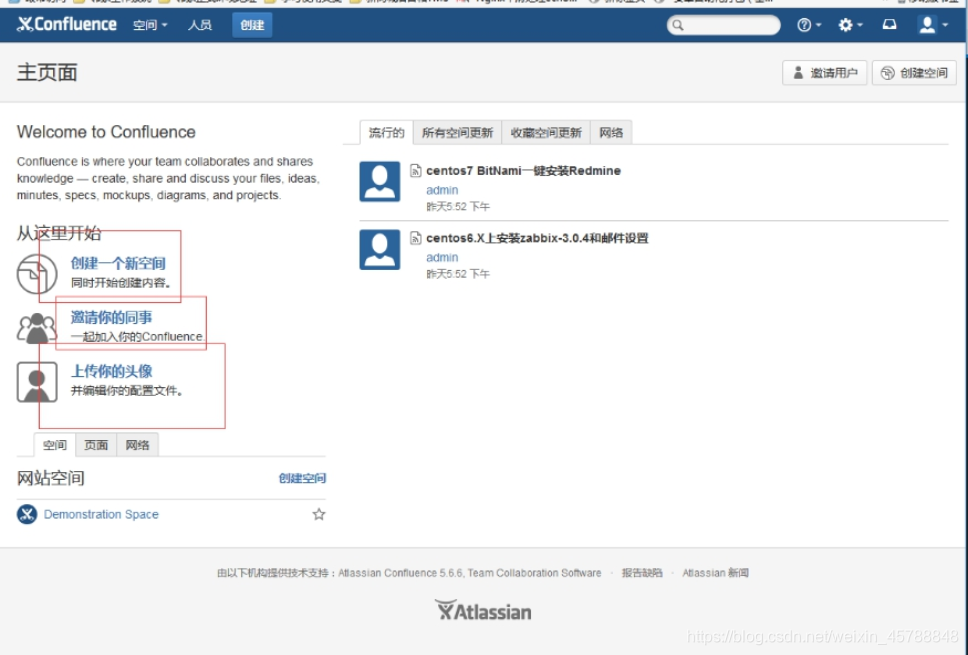Open the 空间 dropdown menu

(x=150, y=25)
